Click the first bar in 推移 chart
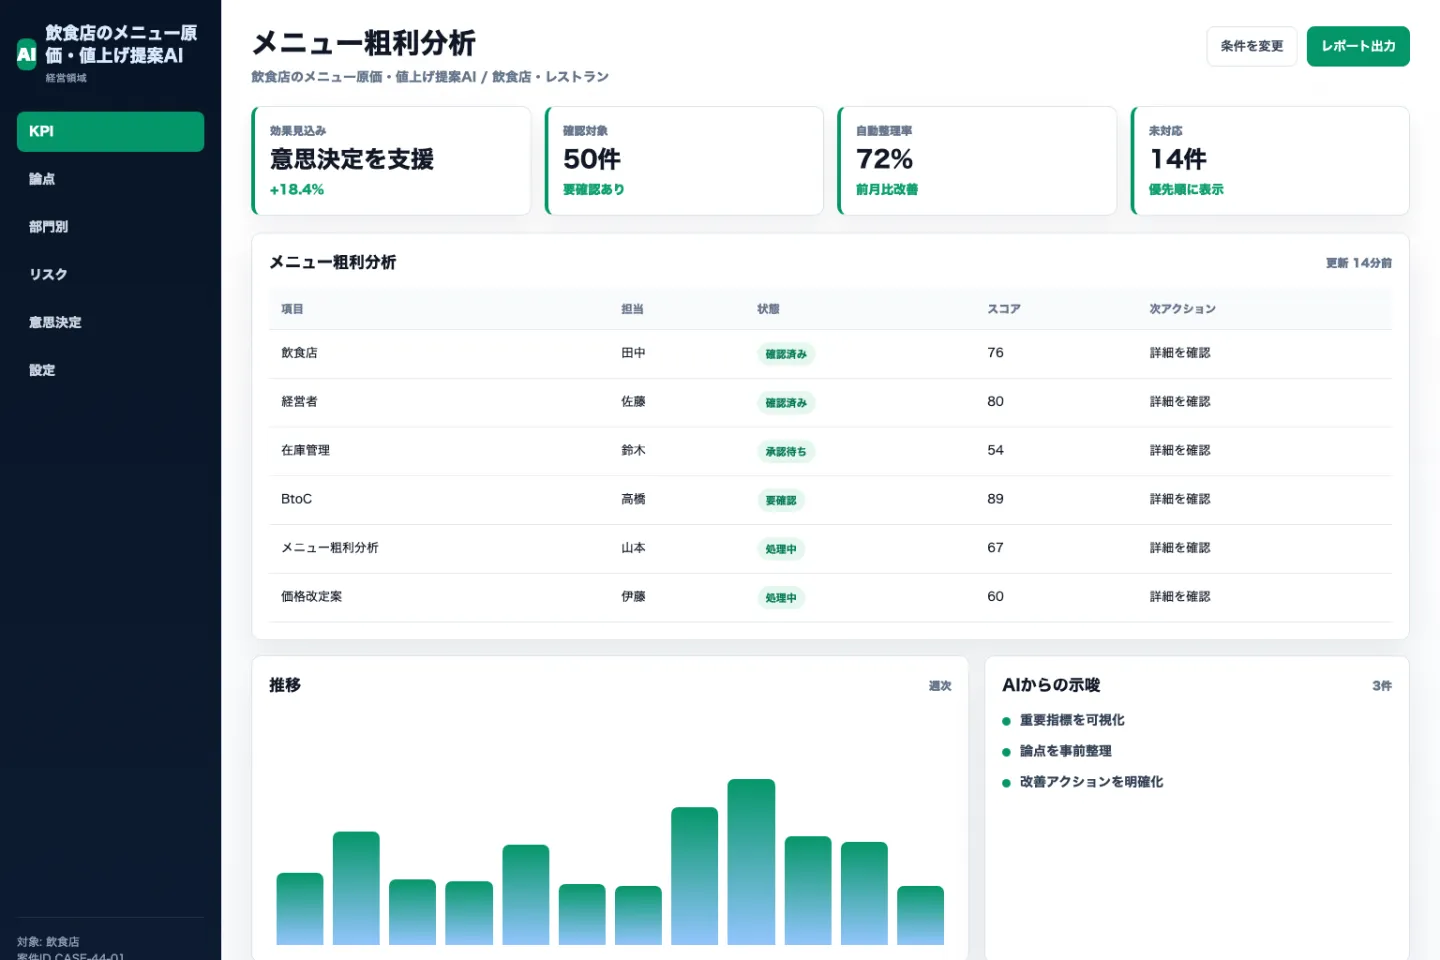The height and width of the screenshot is (960, 1440). pyautogui.click(x=300, y=909)
